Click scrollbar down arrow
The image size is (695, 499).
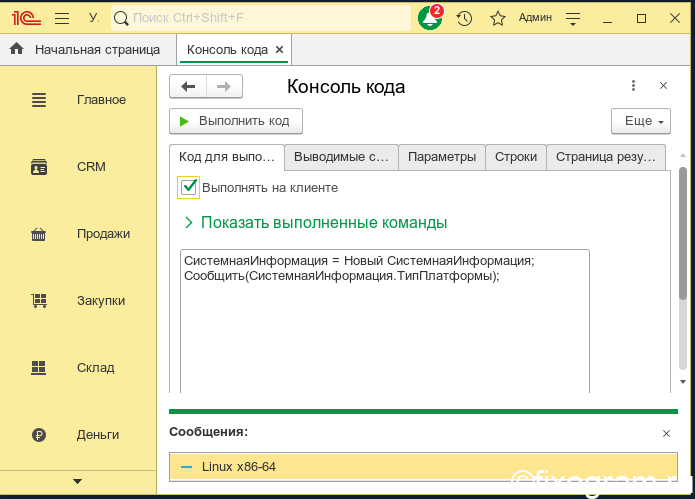683,382
